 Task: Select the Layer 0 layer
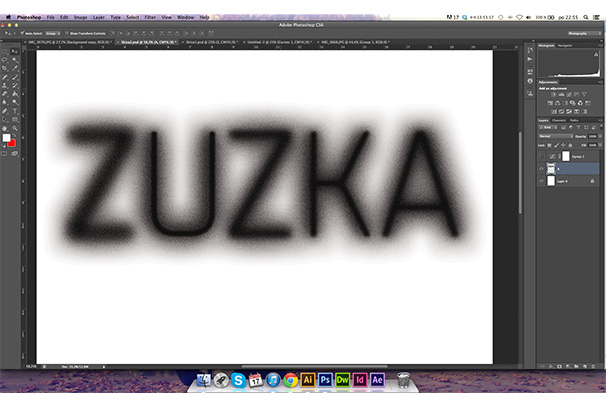tap(565, 183)
